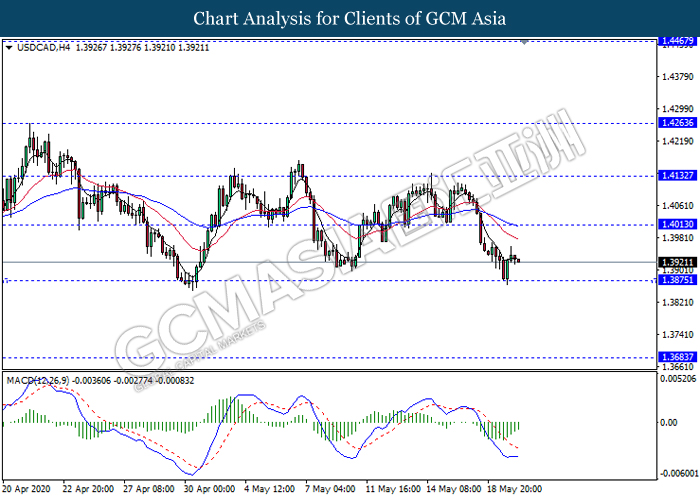Click the 1.42990 price axis value
The image size is (700, 500).
[678, 109]
